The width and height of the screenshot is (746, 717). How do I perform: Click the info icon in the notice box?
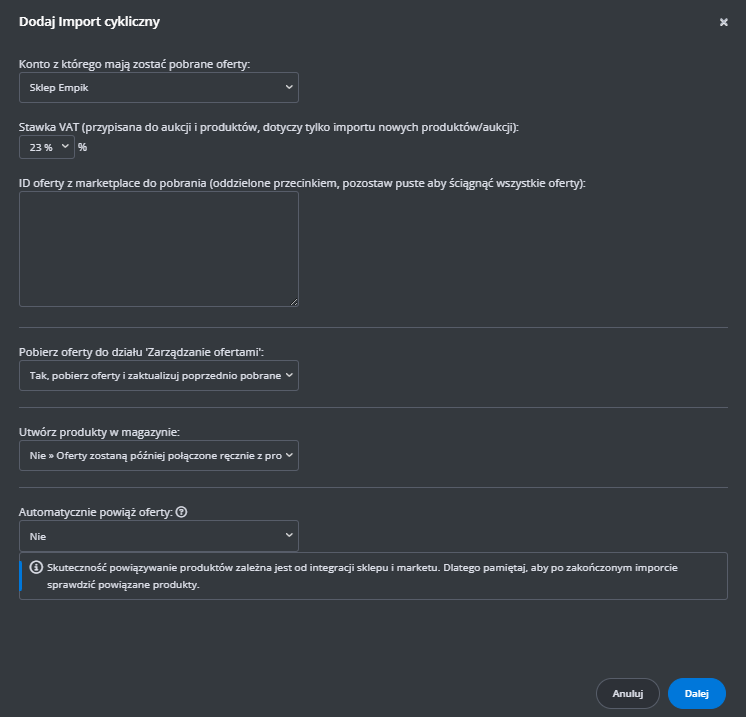(x=35, y=567)
